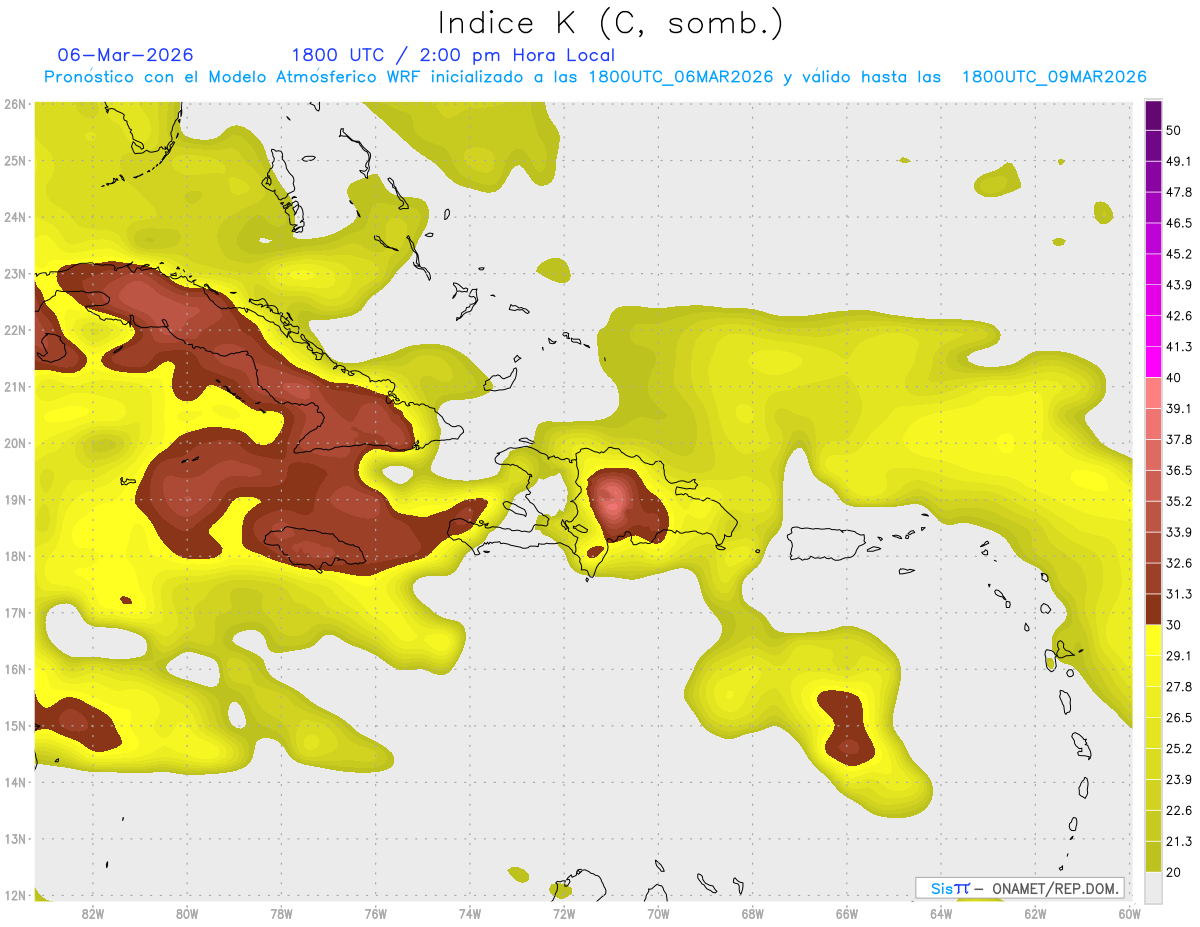1200x927 pixels.
Task: Click the "29.1" color scale label
Action: pyautogui.click(x=1178, y=656)
